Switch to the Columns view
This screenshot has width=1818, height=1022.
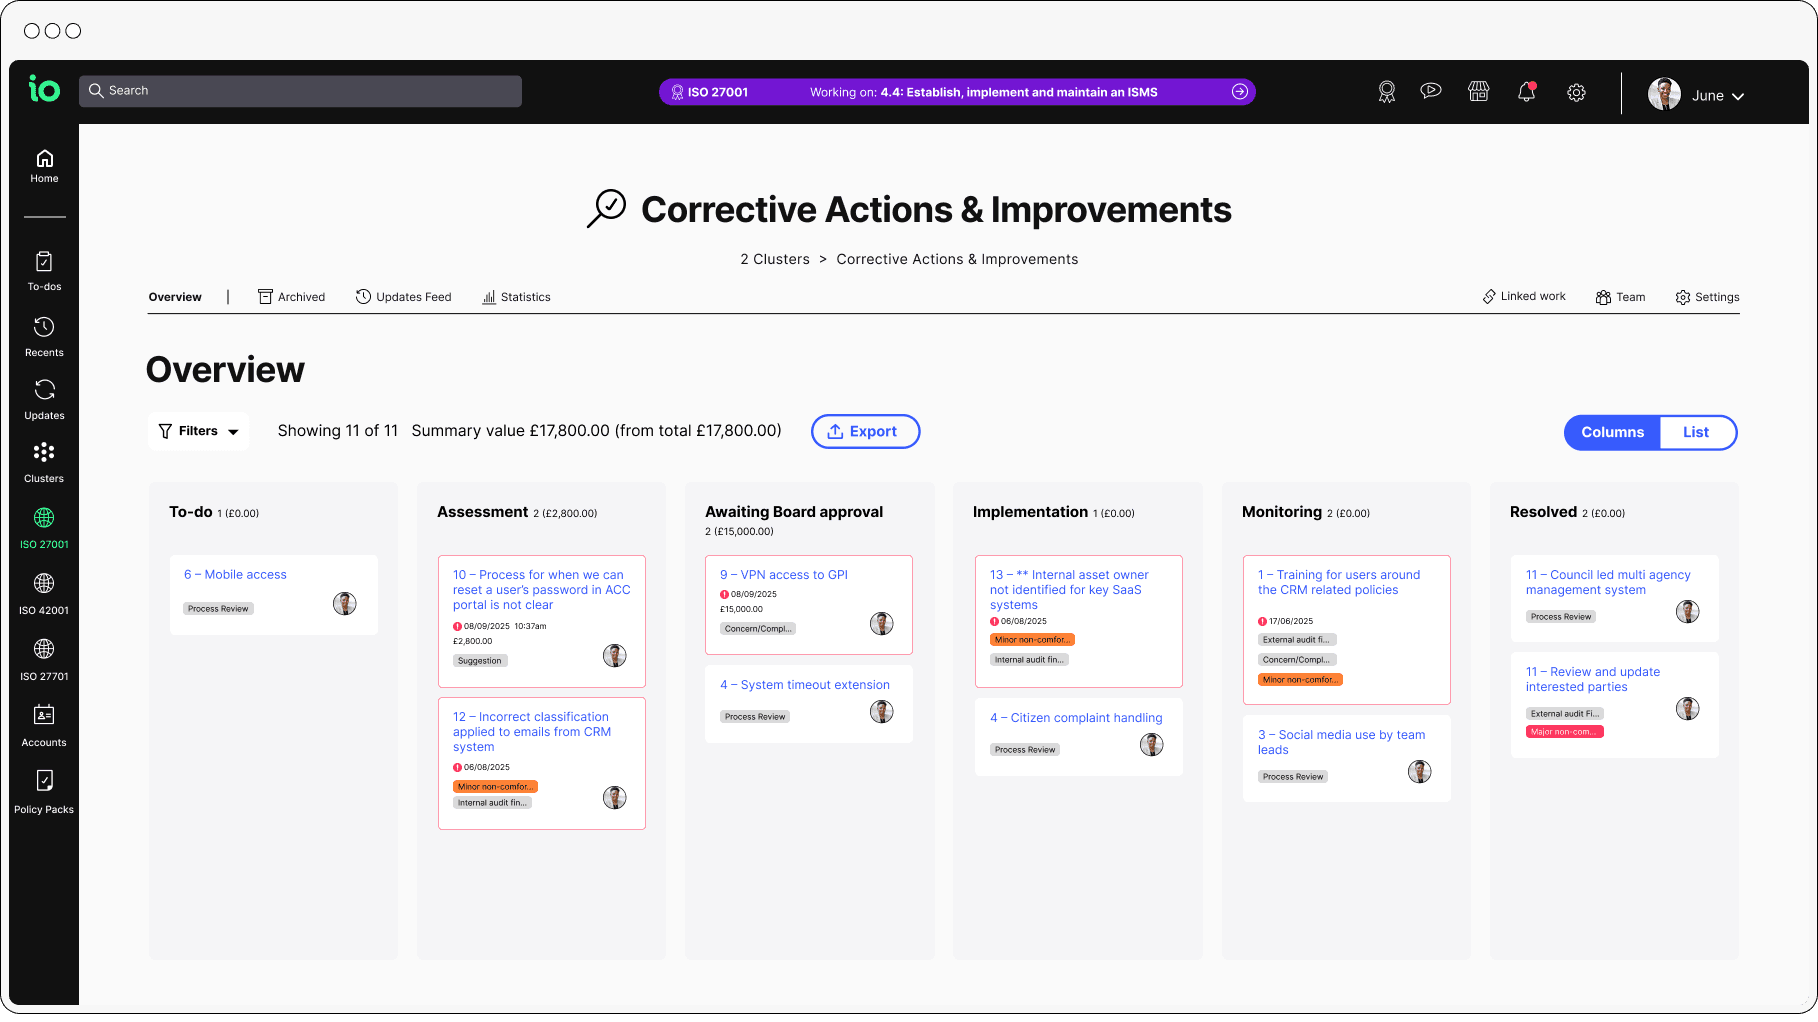[x=1611, y=432]
